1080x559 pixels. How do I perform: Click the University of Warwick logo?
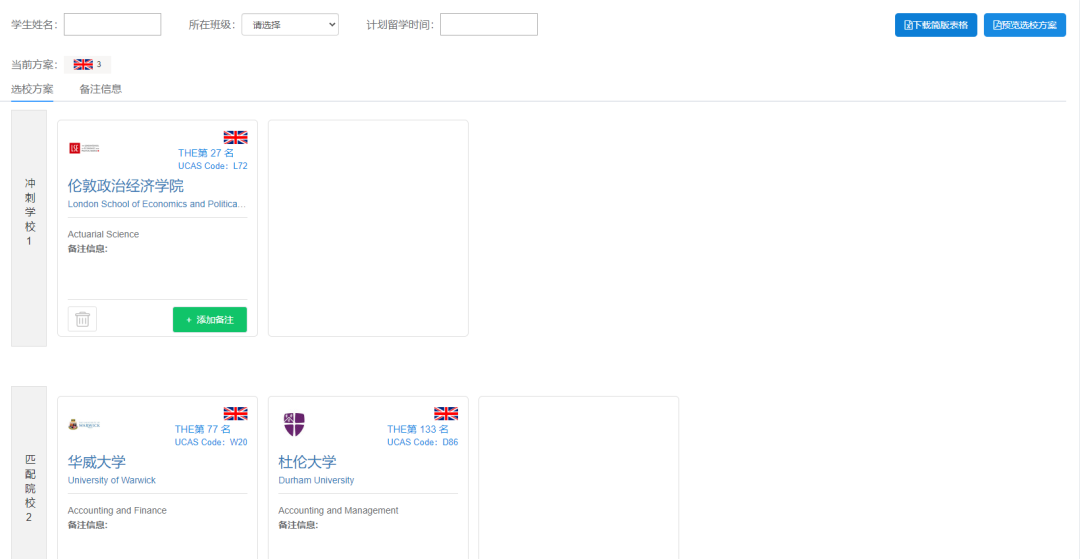tap(84, 424)
